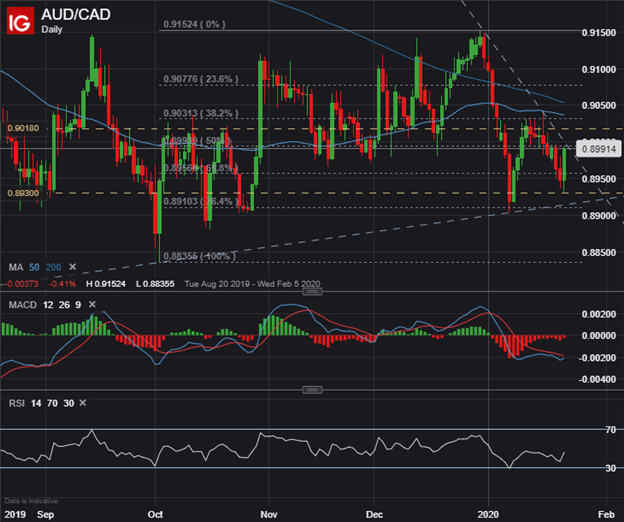Click the 0.89500 price axis label

click(x=599, y=179)
